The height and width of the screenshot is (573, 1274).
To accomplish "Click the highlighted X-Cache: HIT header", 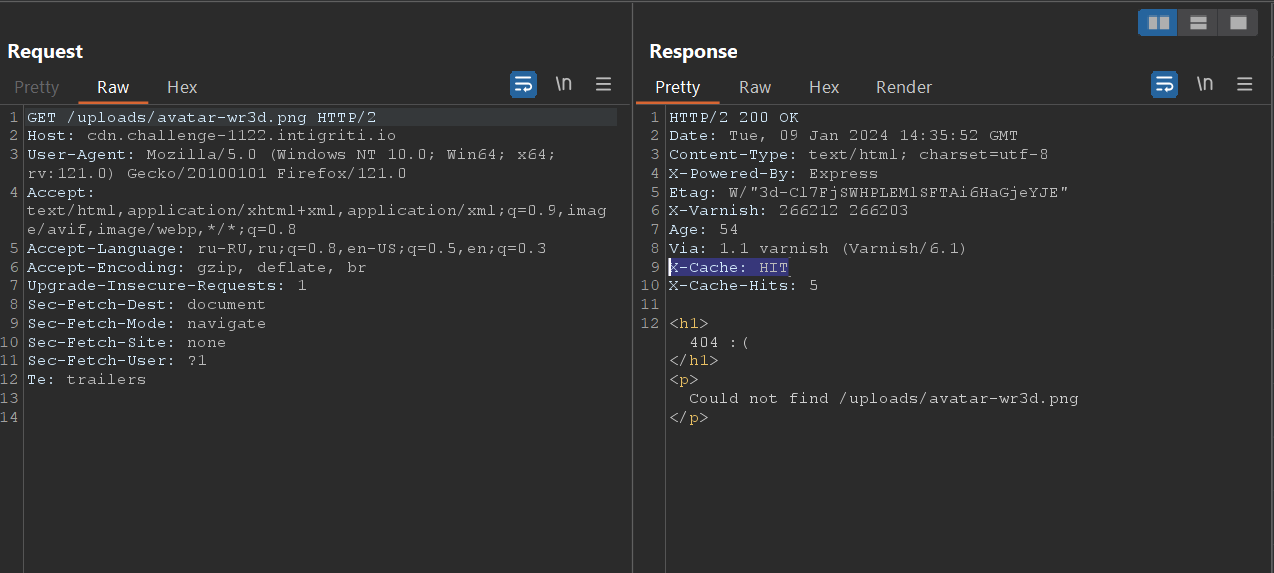I will pos(729,267).
